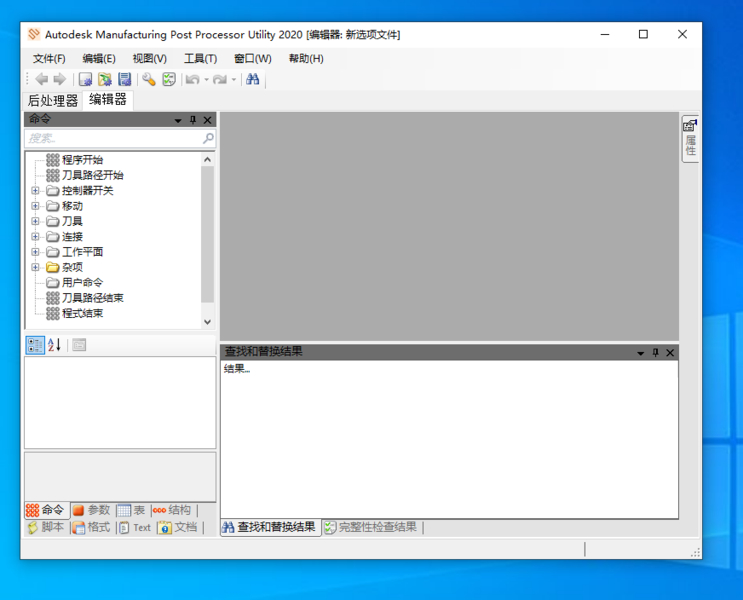
Task: Open 查找和替换结果 panel options dropdown arrow
Action: point(641,353)
